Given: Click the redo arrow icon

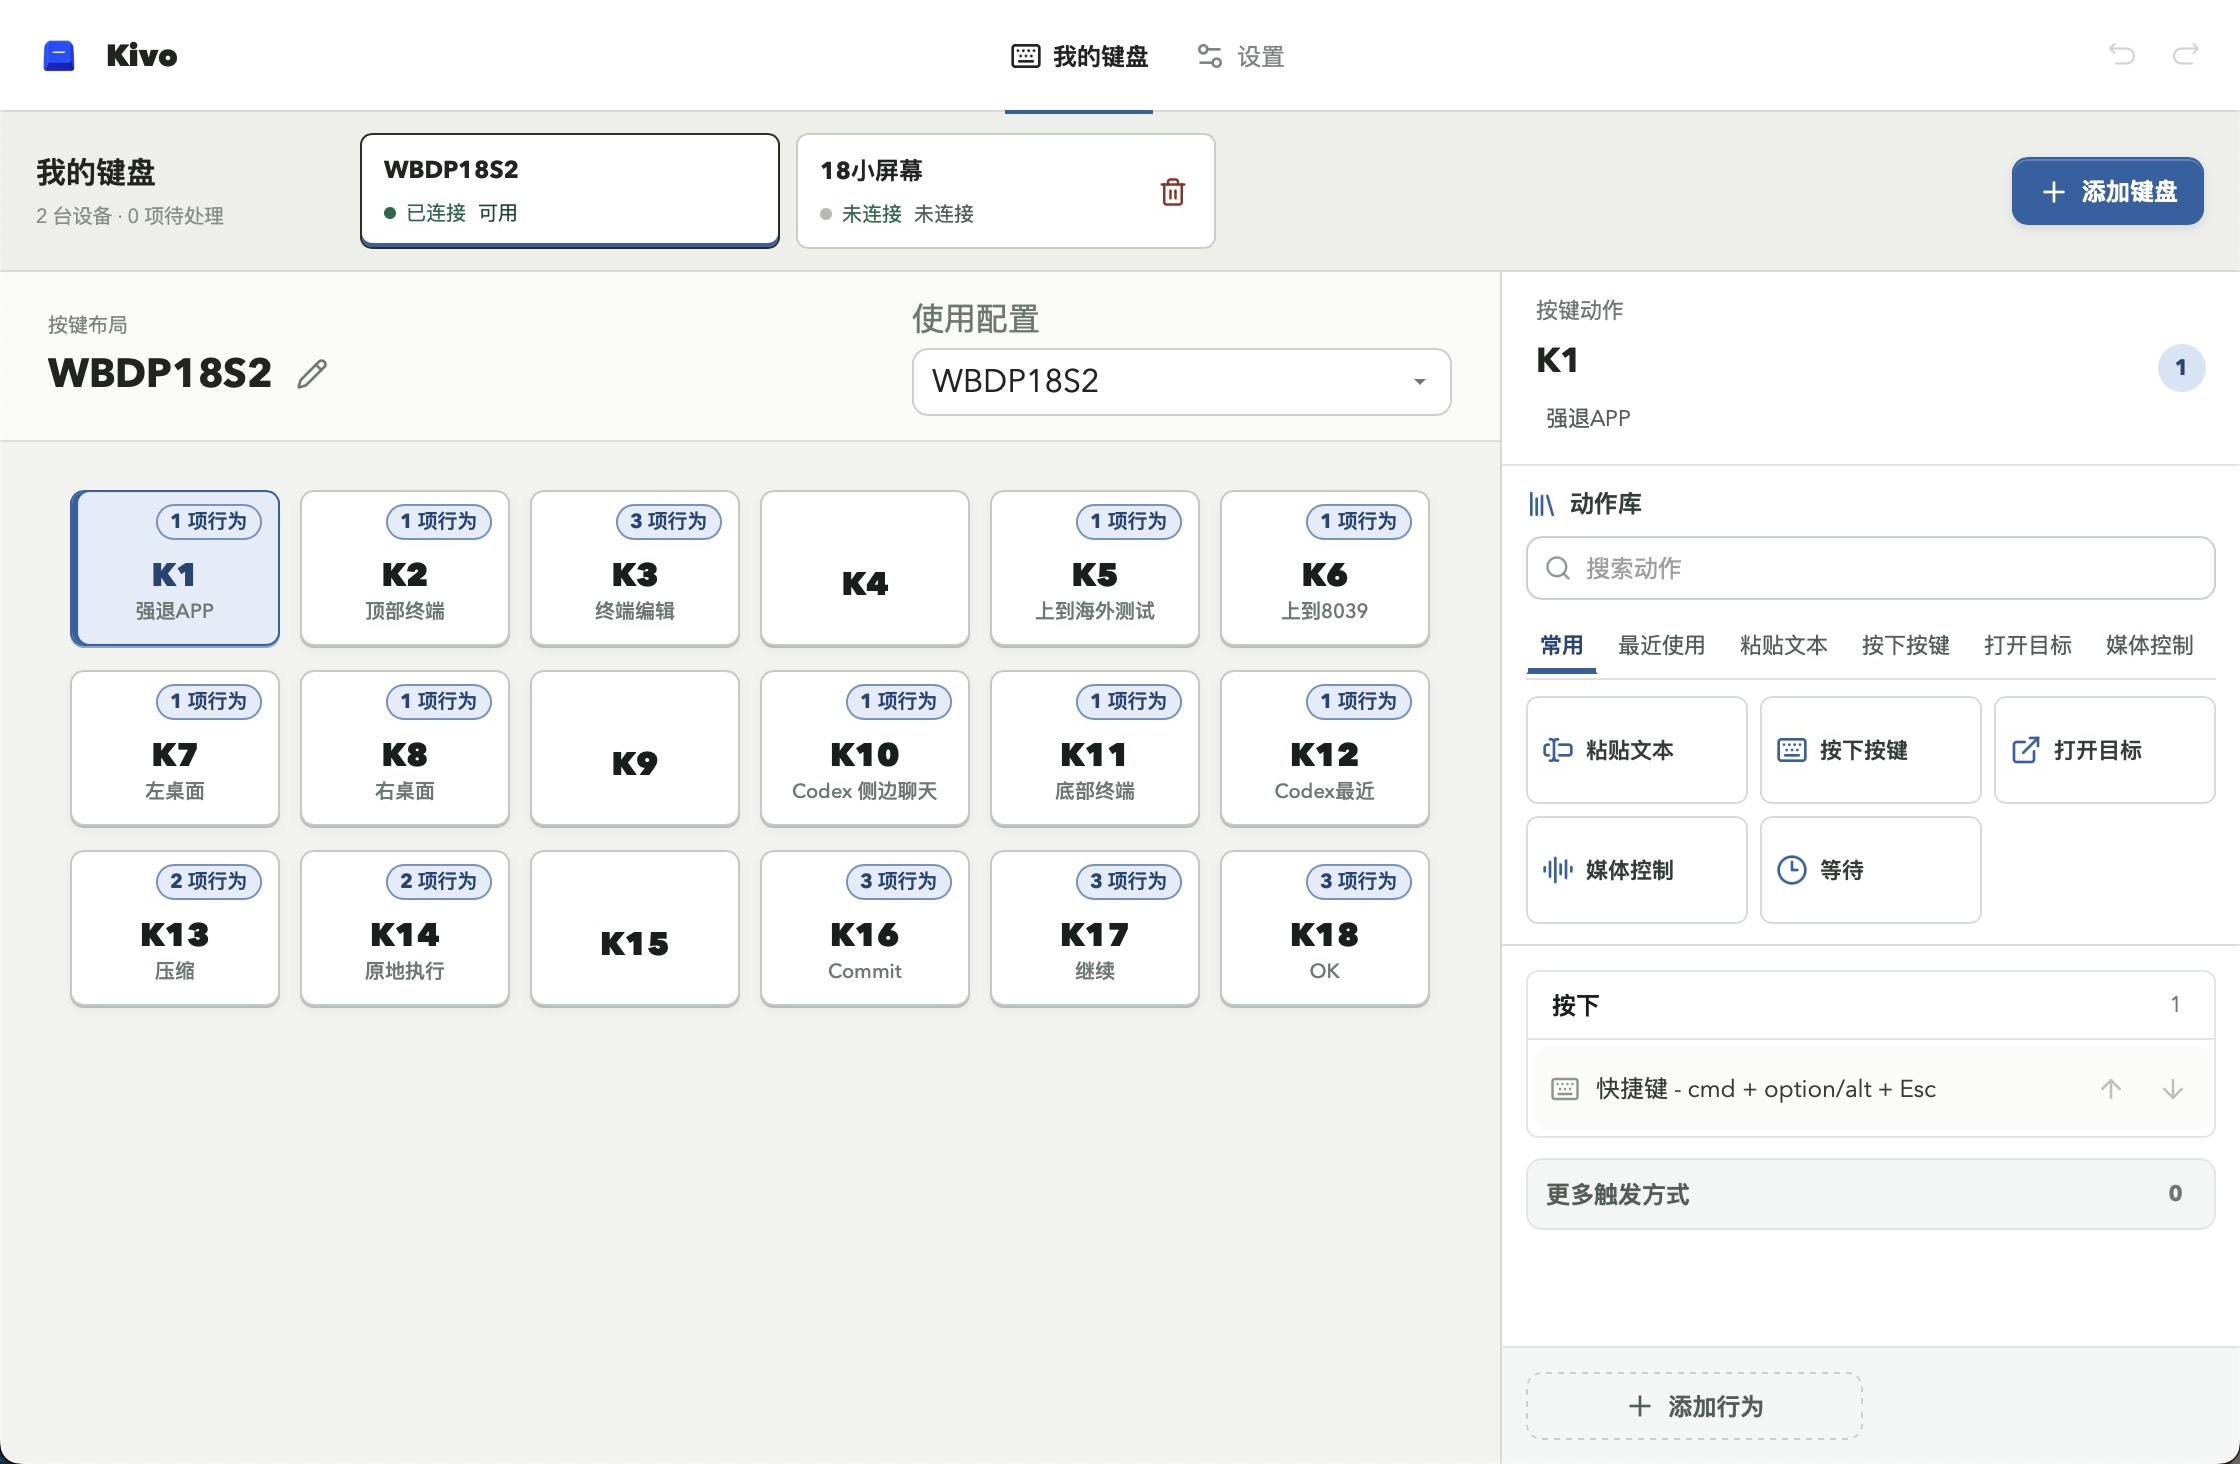Looking at the screenshot, I should click(2186, 55).
